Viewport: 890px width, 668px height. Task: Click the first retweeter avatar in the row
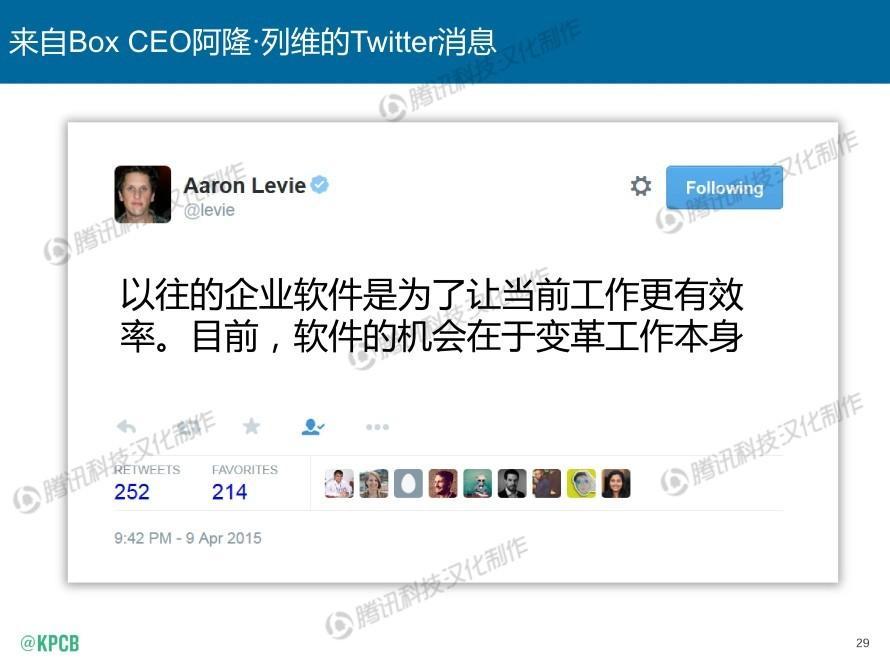(x=339, y=484)
